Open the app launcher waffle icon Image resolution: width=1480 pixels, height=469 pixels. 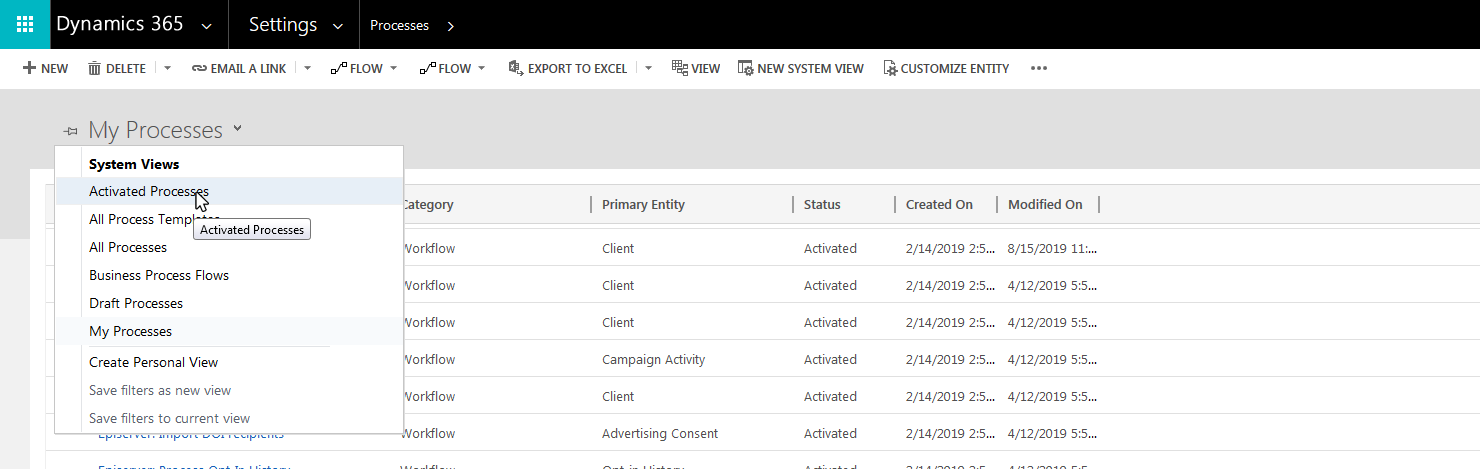click(x=25, y=24)
